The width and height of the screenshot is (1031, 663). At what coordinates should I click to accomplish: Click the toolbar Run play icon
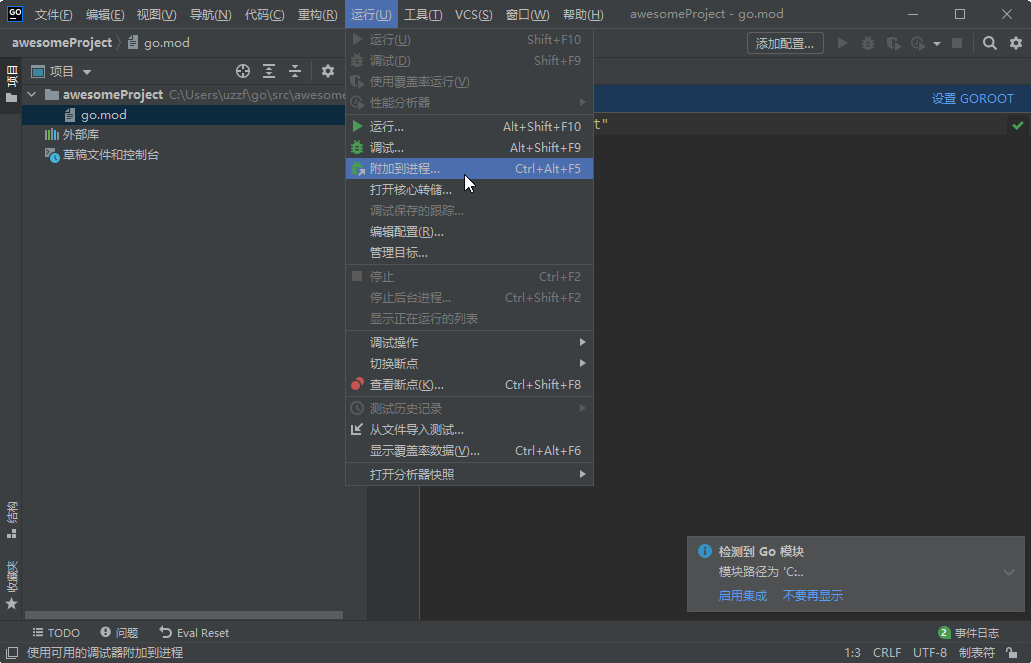pyautogui.click(x=842, y=43)
